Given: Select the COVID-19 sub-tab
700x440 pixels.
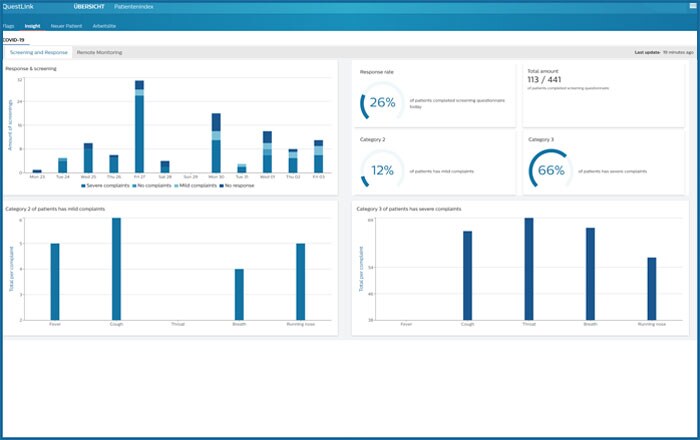Looking at the screenshot, I should point(13,40).
